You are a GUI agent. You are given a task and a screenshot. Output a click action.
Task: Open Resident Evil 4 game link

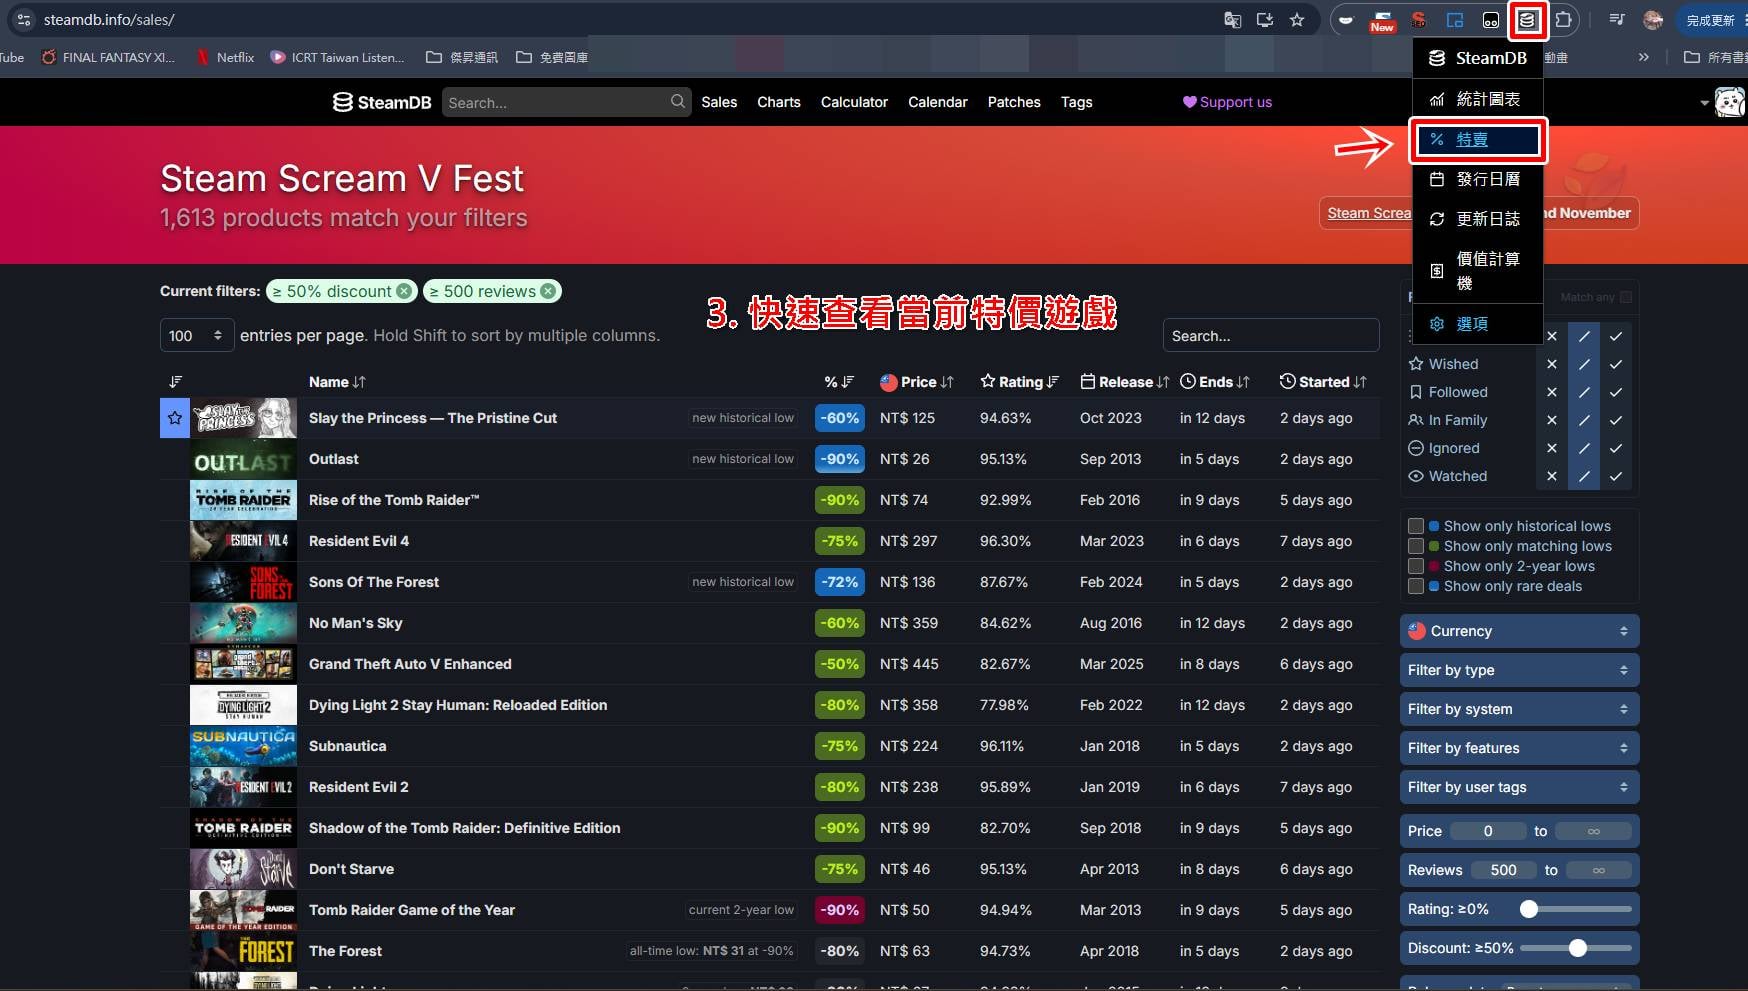[359, 541]
